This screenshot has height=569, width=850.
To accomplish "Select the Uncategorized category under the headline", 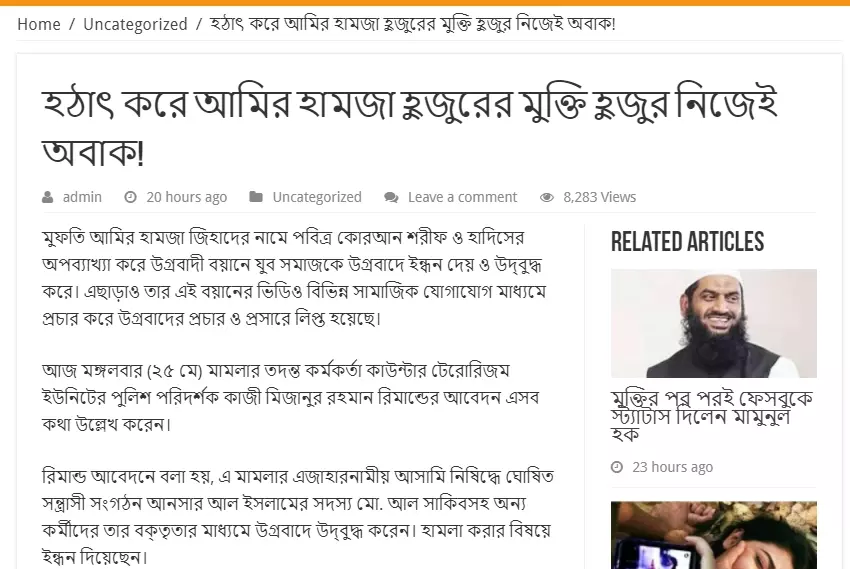I will 317,197.
